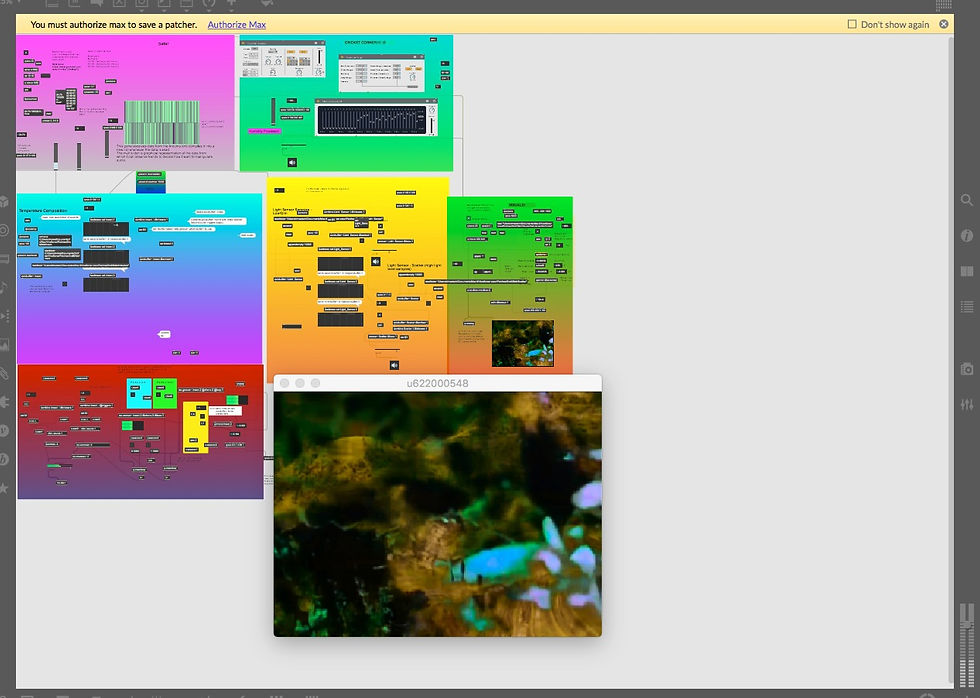Click the CRICKET CORNER title text
Viewport: 980px width, 698px height.
click(x=365, y=42)
